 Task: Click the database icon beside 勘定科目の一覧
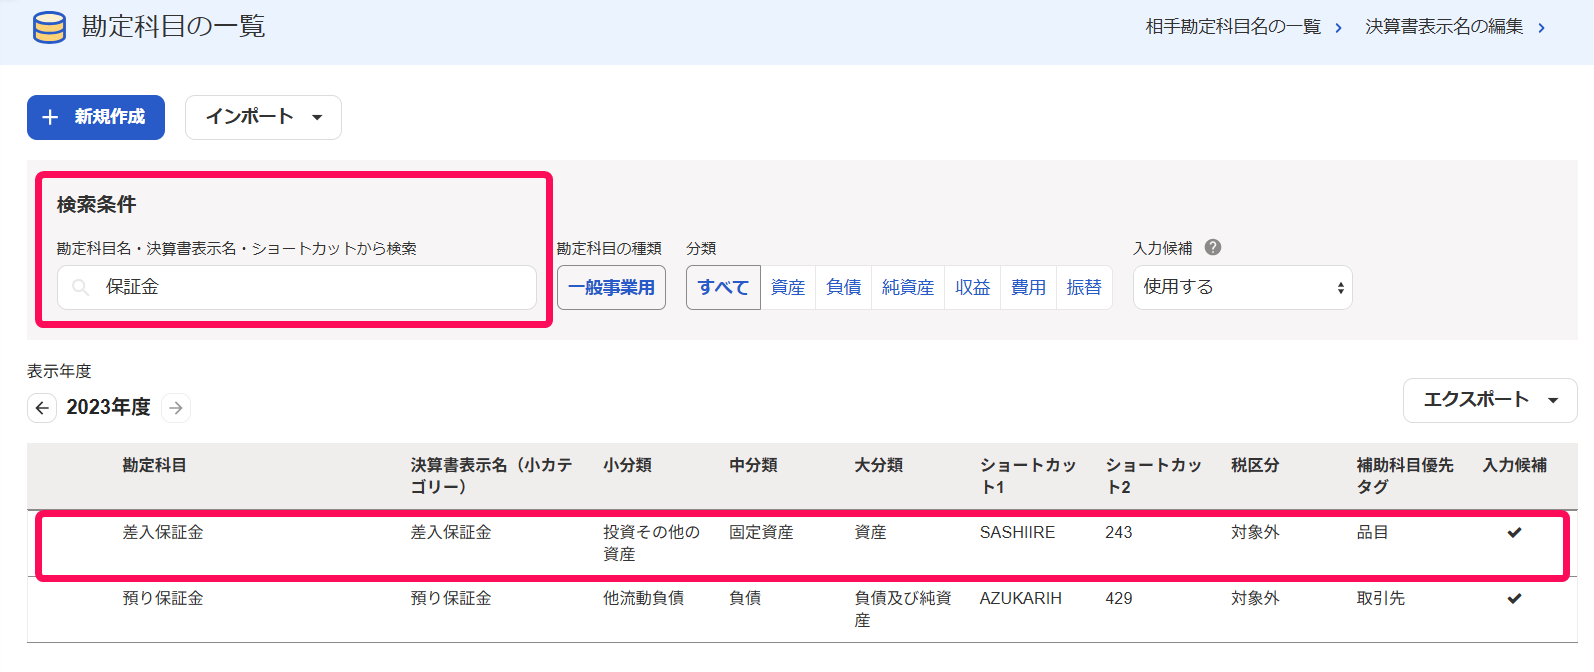[x=49, y=27]
